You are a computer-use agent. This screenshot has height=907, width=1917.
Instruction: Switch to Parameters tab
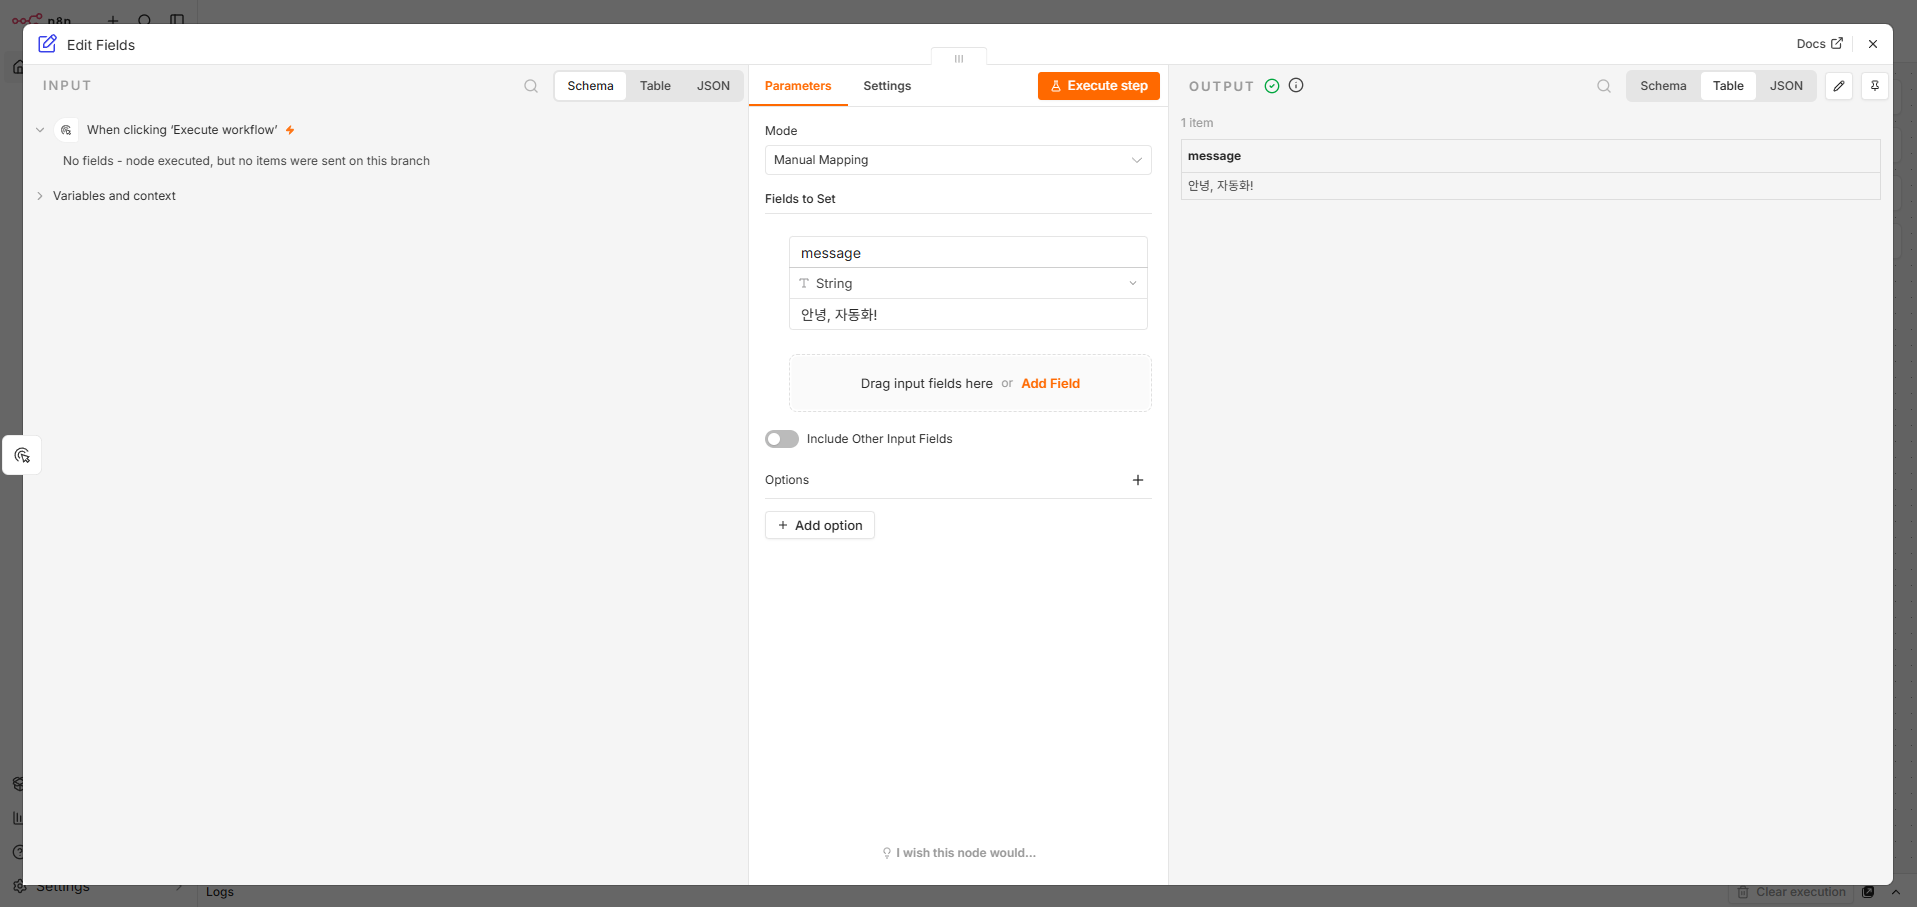coord(798,86)
